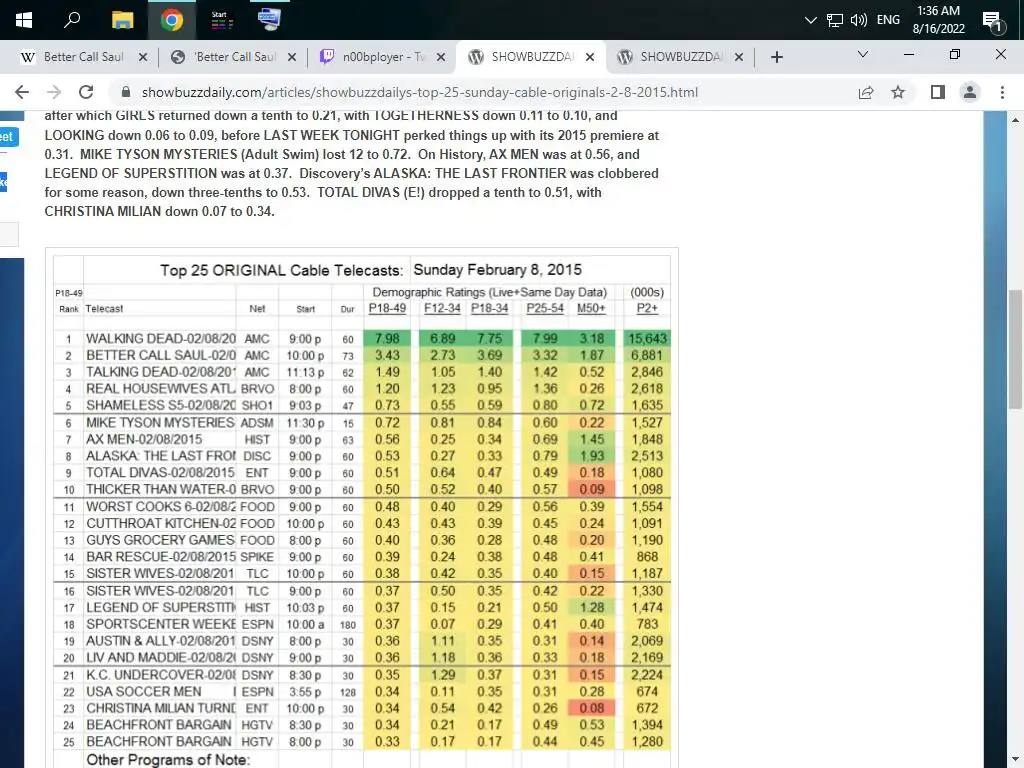The height and width of the screenshot is (768, 1024).
Task: Open the notification center icon
Action: (x=993, y=21)
